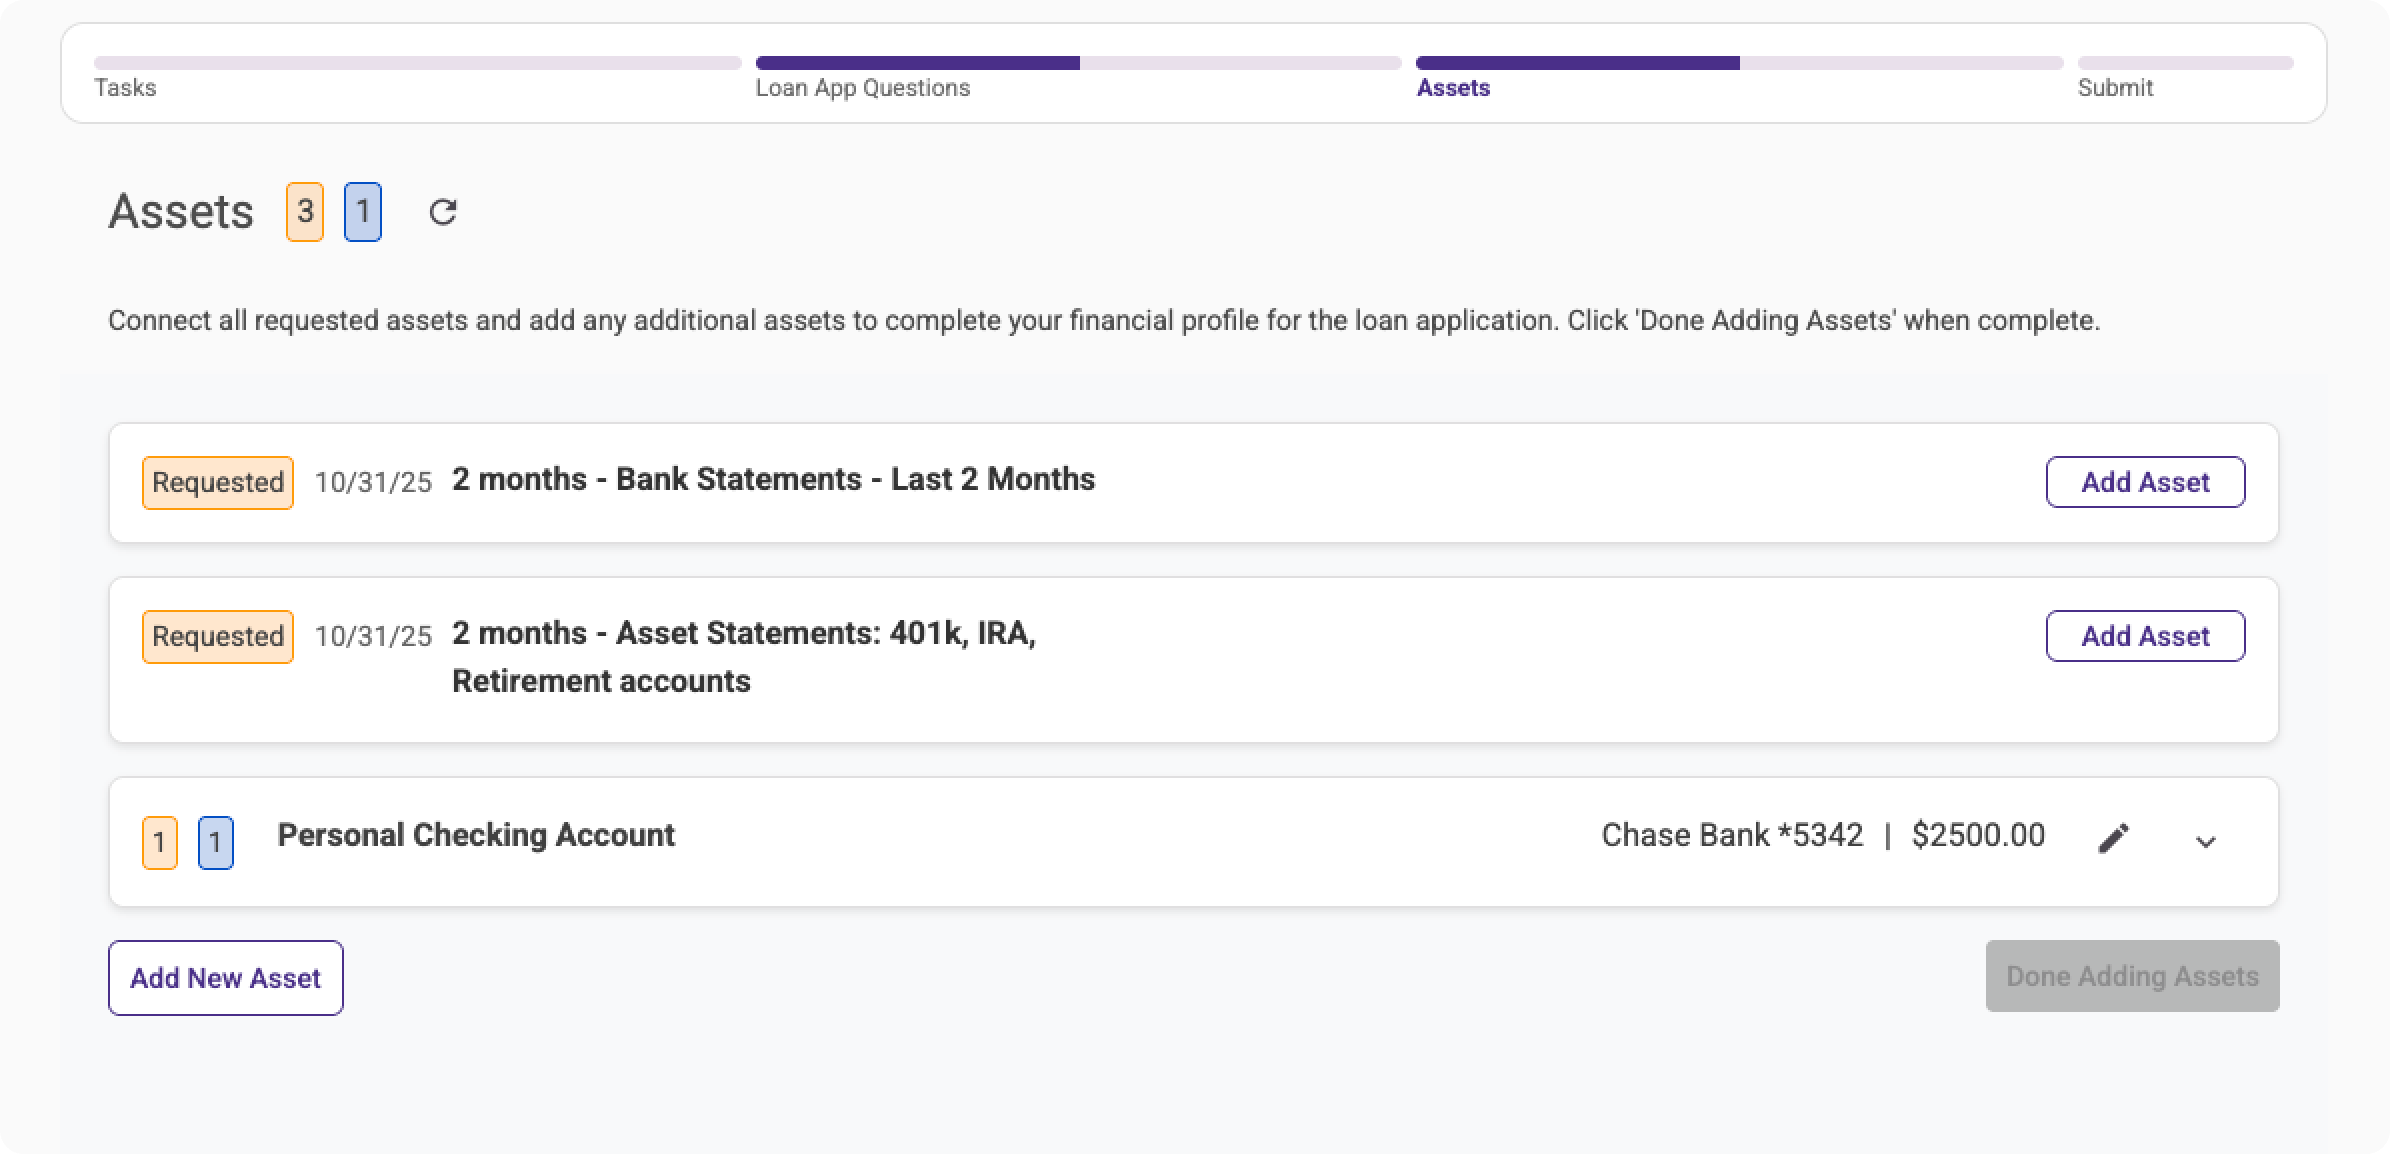Click the Assets progress bar segment
Image resolution: width=2390 pixels, height=1154 pixels.
(1738, 63)
